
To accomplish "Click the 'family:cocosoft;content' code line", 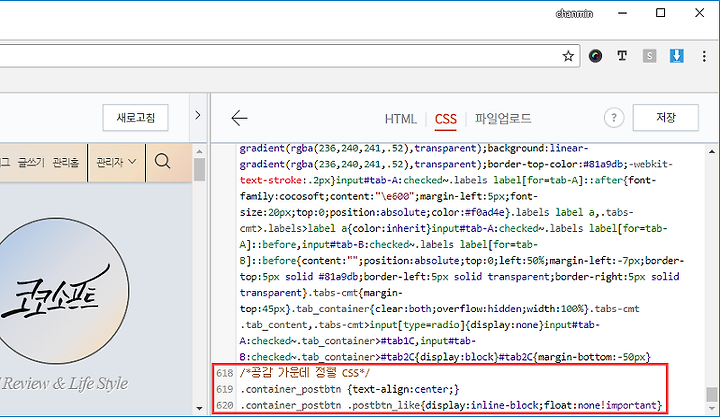I will [389, 196].
